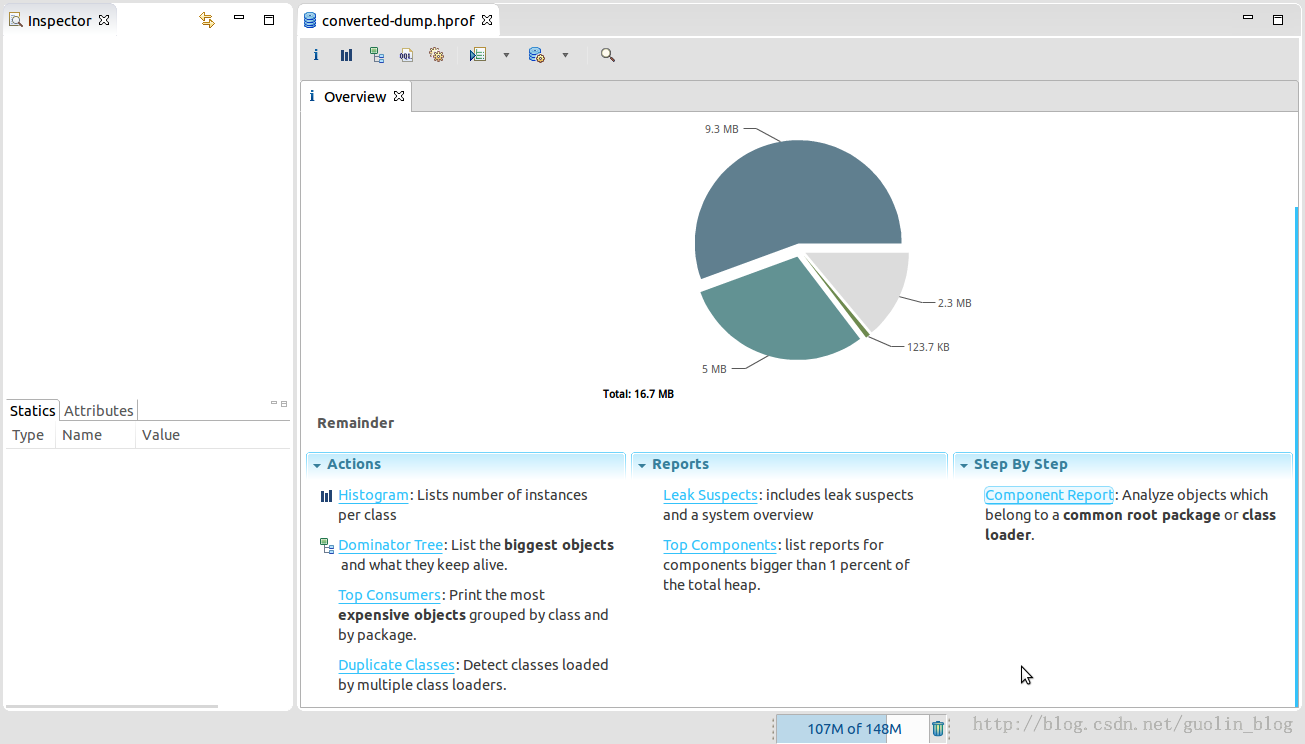
Task: Open the Overview info toolbar icon
Action: (316, 55)
